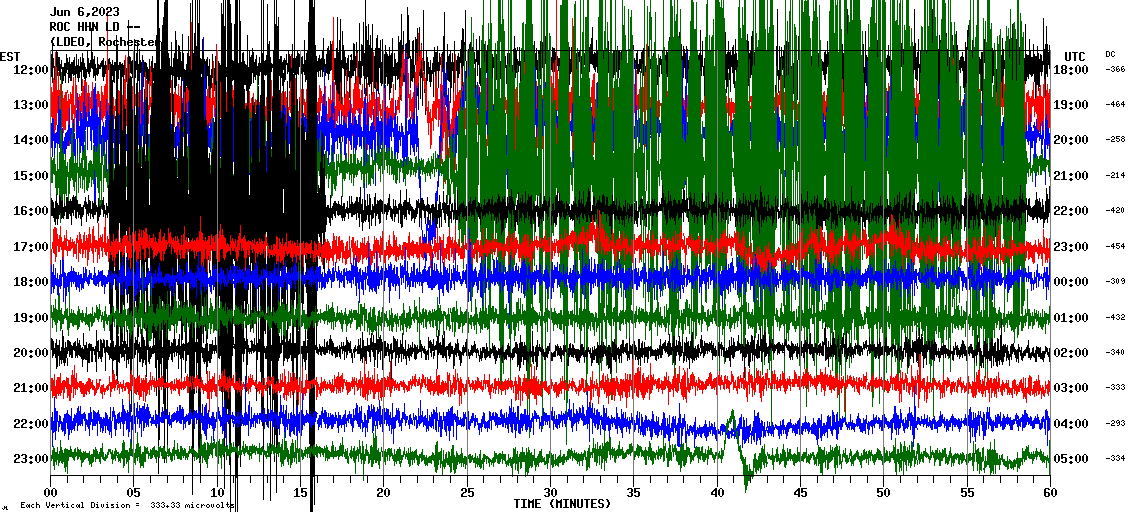Click the UTC column header
The height and width of the screenshot is (519, 1130).
[1075, 56]
